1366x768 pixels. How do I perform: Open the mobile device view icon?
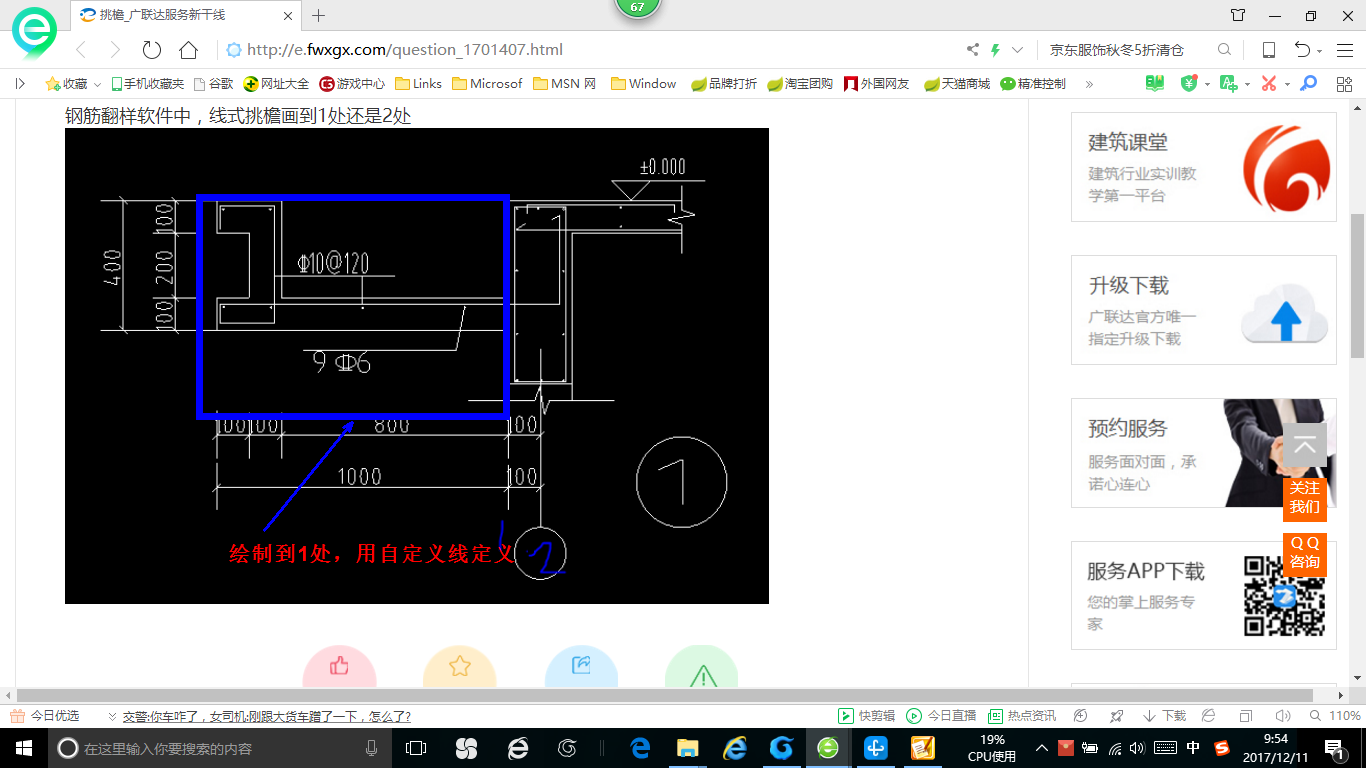click(x=1268, y=50)
